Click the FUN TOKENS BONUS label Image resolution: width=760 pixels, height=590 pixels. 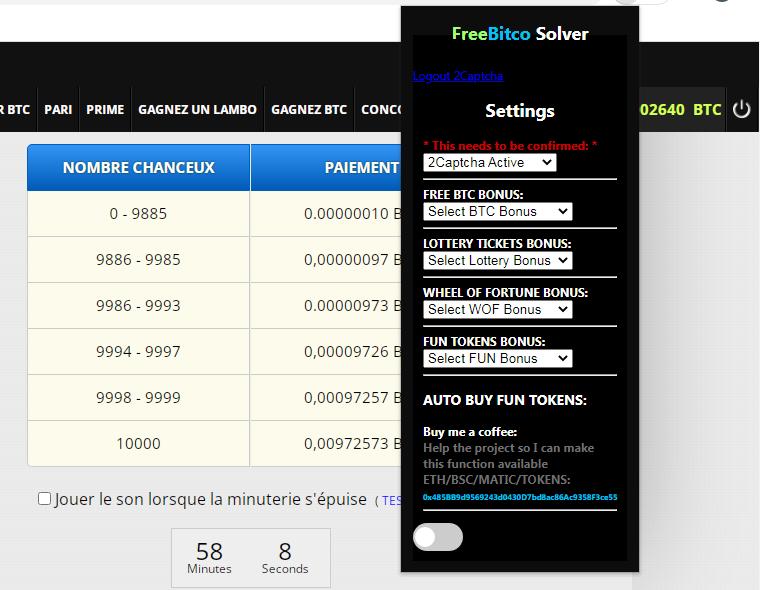tap(484, 341)
